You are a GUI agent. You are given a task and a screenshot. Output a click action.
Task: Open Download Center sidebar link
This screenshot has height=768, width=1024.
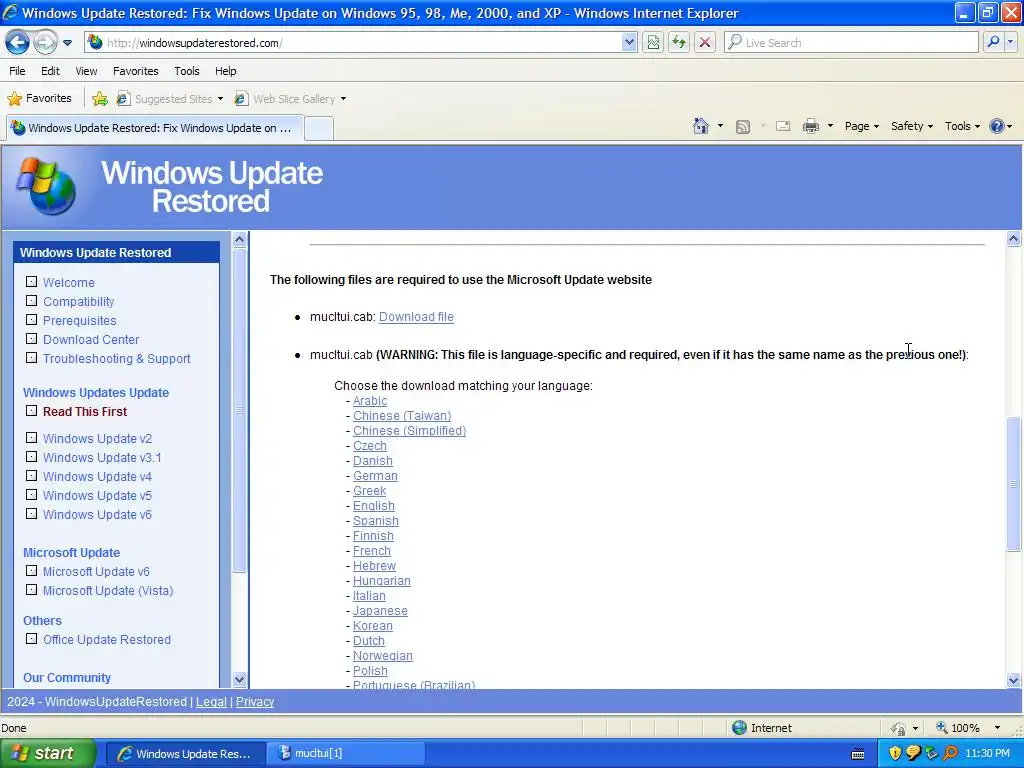(x=91, y=340)
